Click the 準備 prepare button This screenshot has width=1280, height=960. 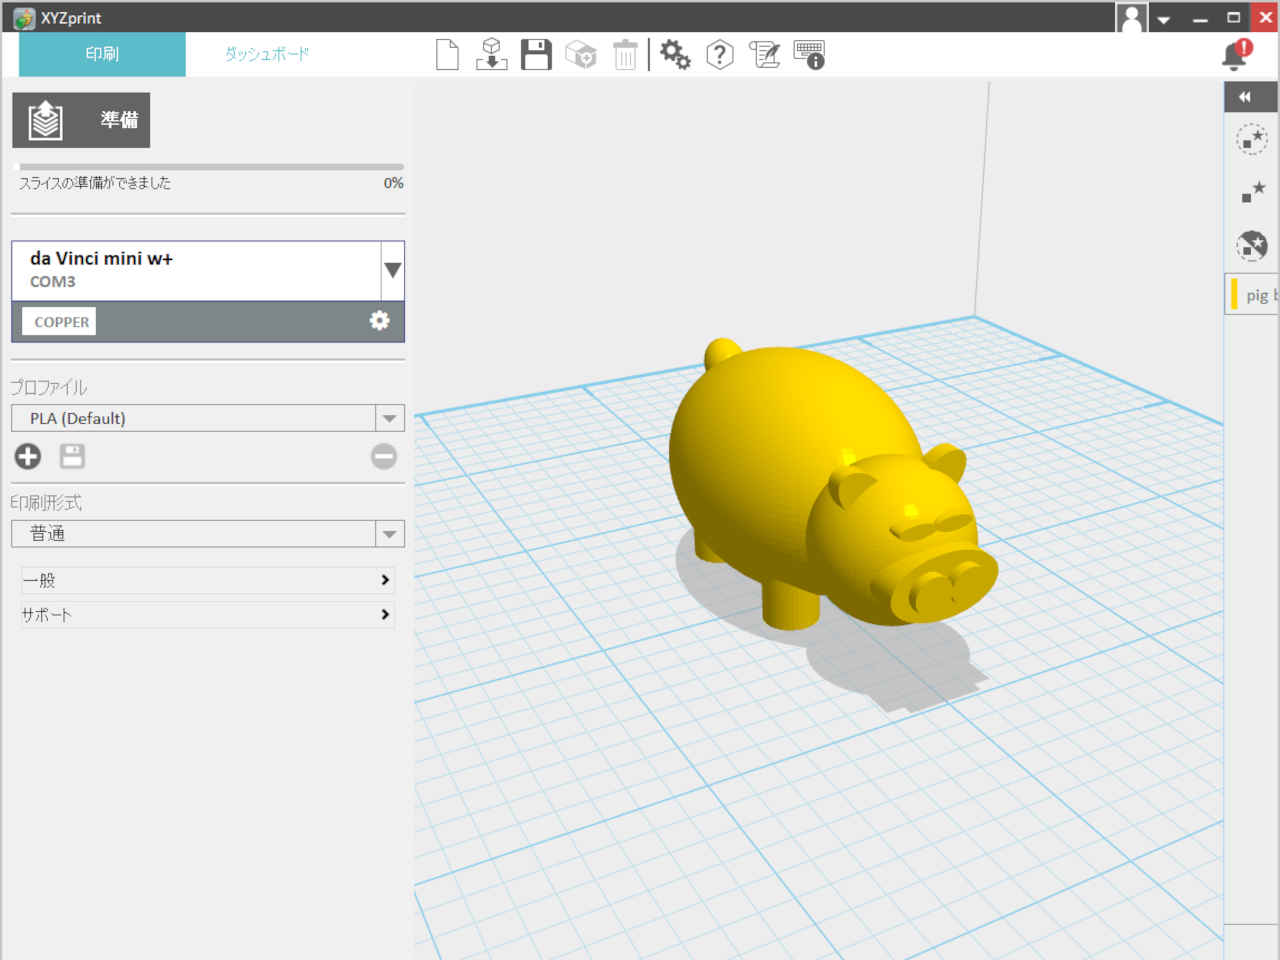tap(81, 120)
